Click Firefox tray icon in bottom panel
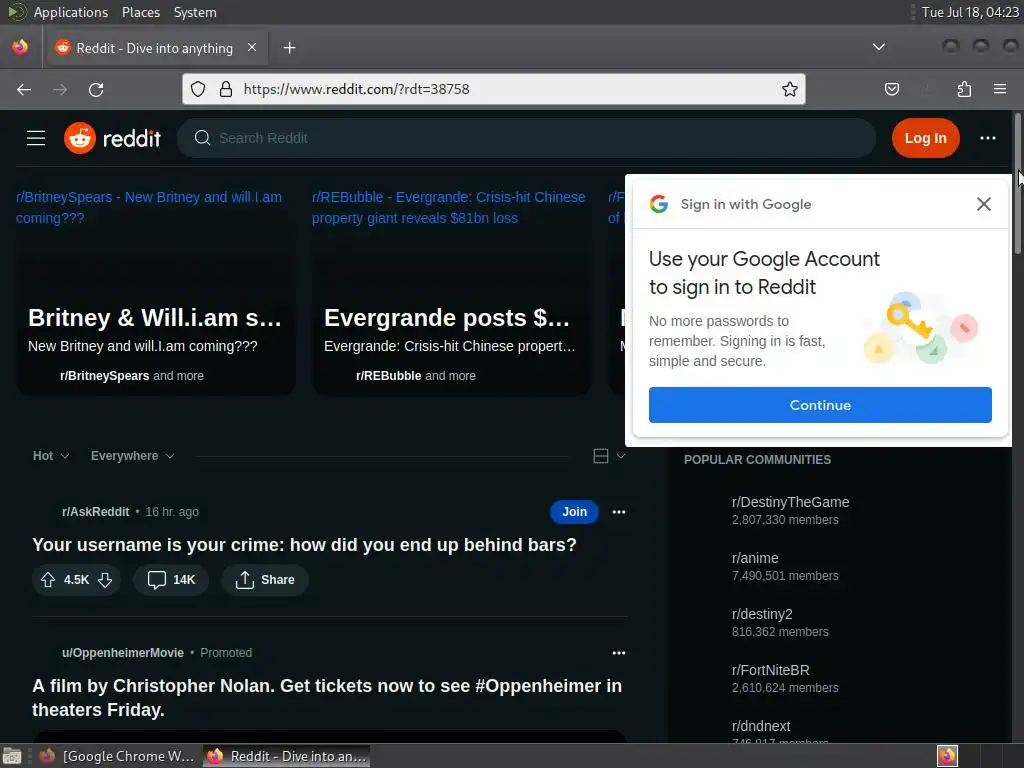The height and width of the screenshot is (768, 1024). tap(947, 756)
